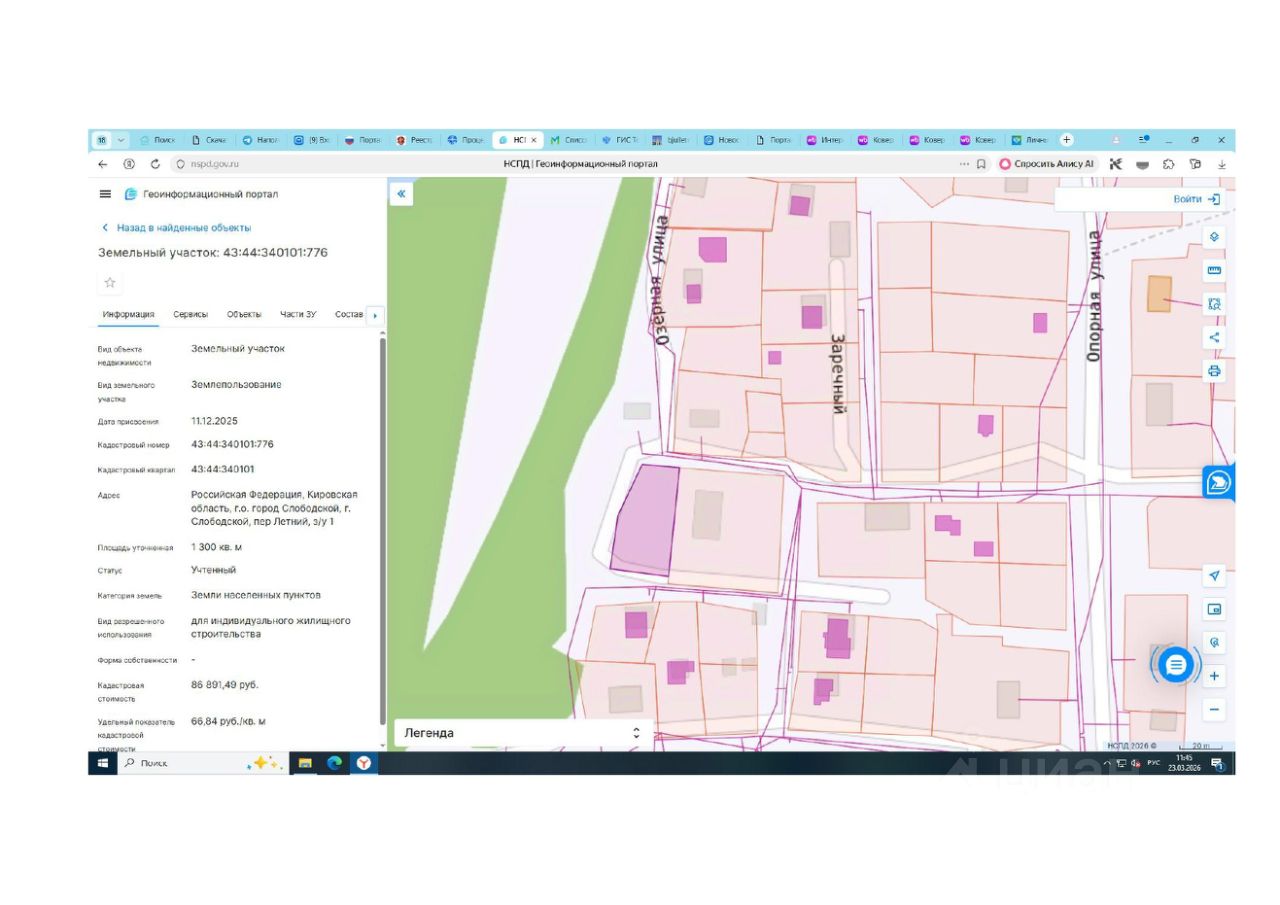The image size is (1280, 905).
Task: Open the Windows Start menu
Action: [102, 763]
